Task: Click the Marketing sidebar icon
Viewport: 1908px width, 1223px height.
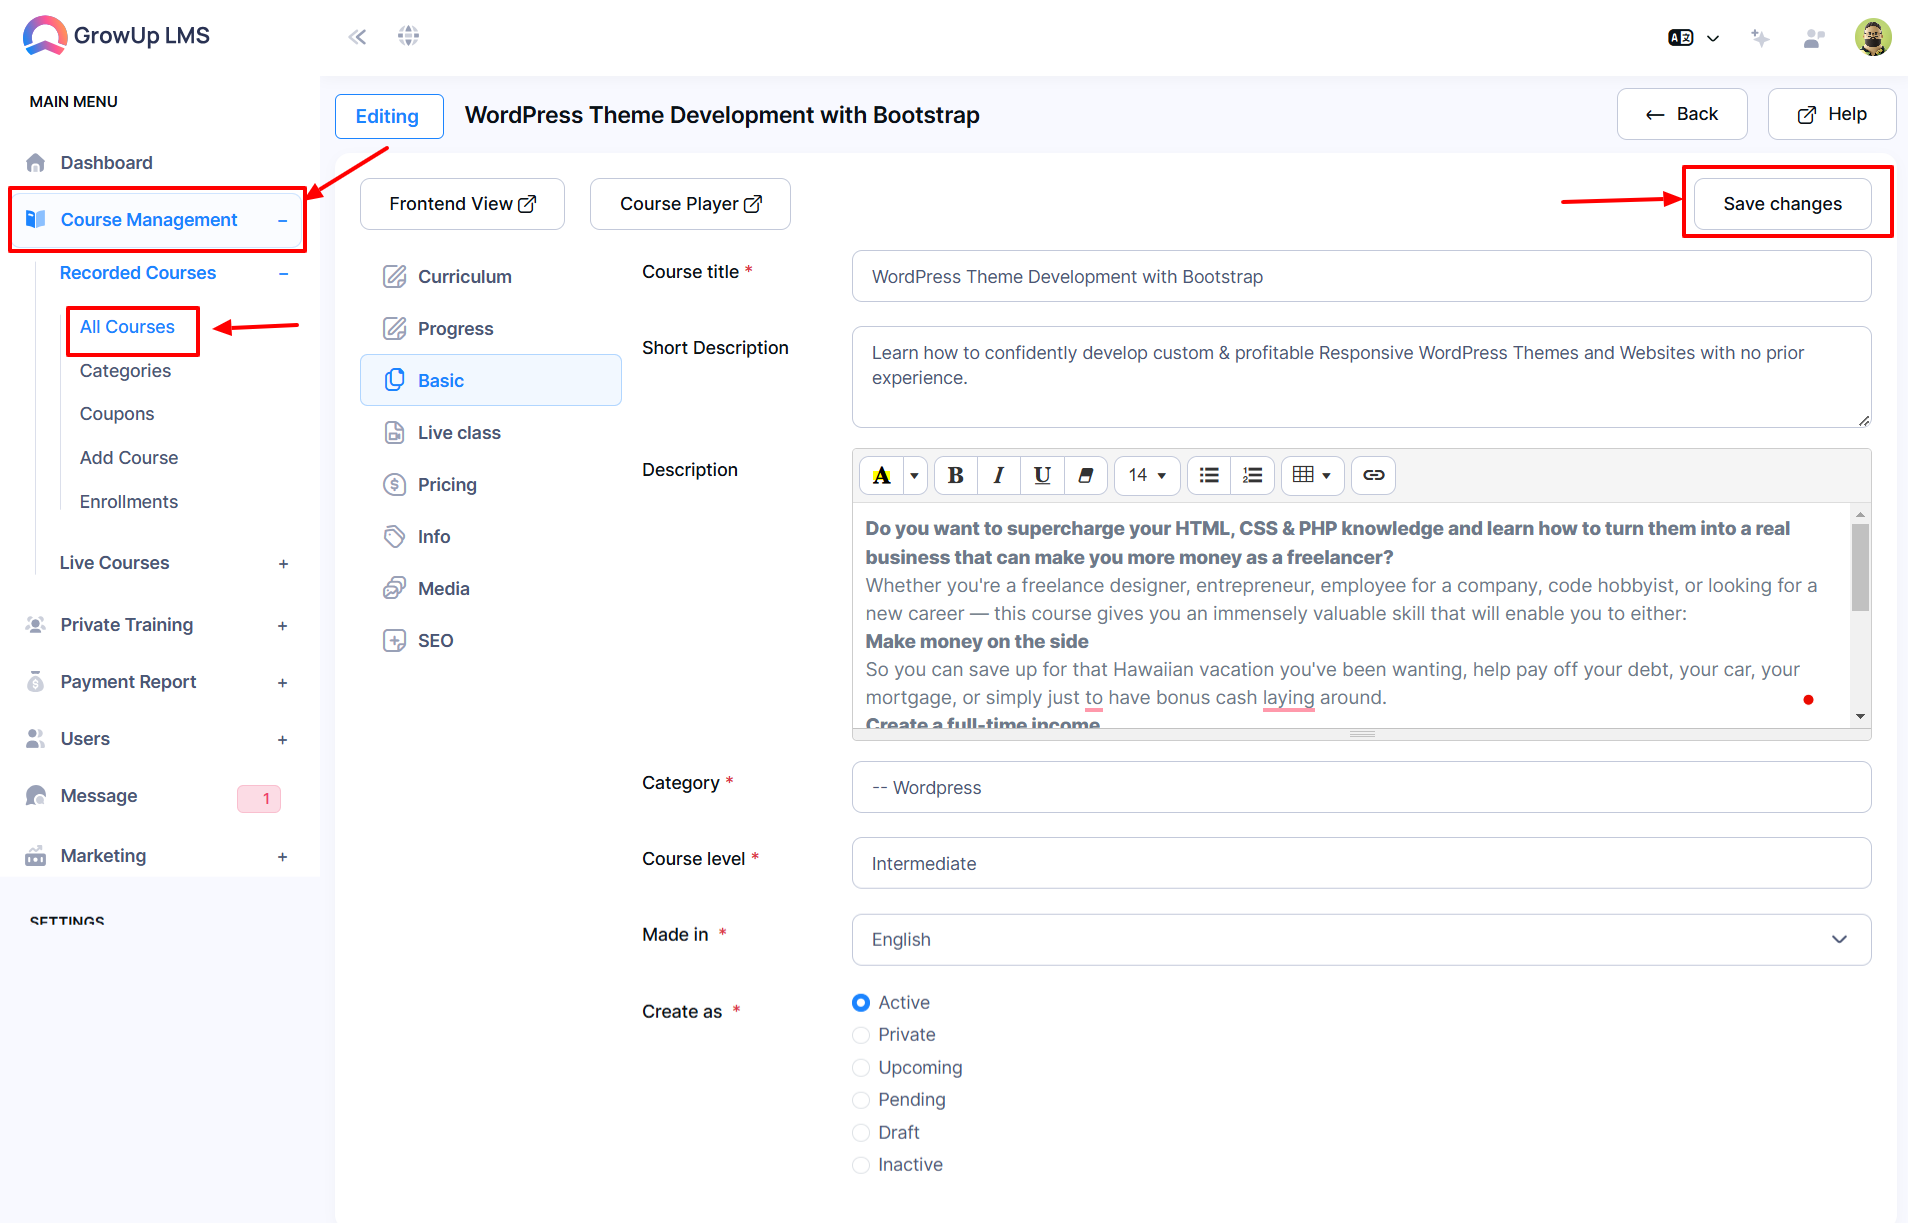Action: click(36, 856)
